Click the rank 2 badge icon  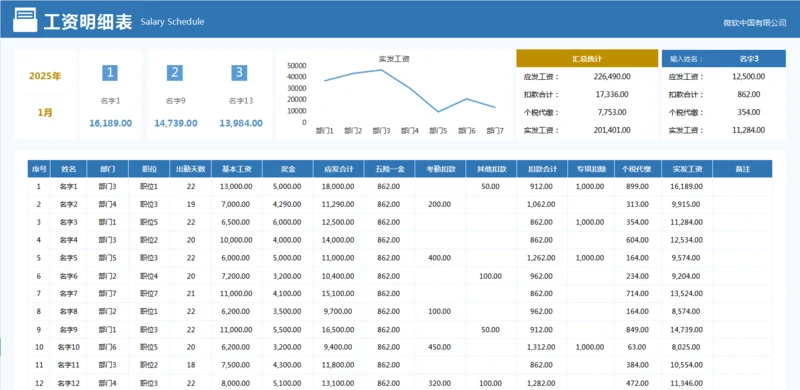(174, 73)
